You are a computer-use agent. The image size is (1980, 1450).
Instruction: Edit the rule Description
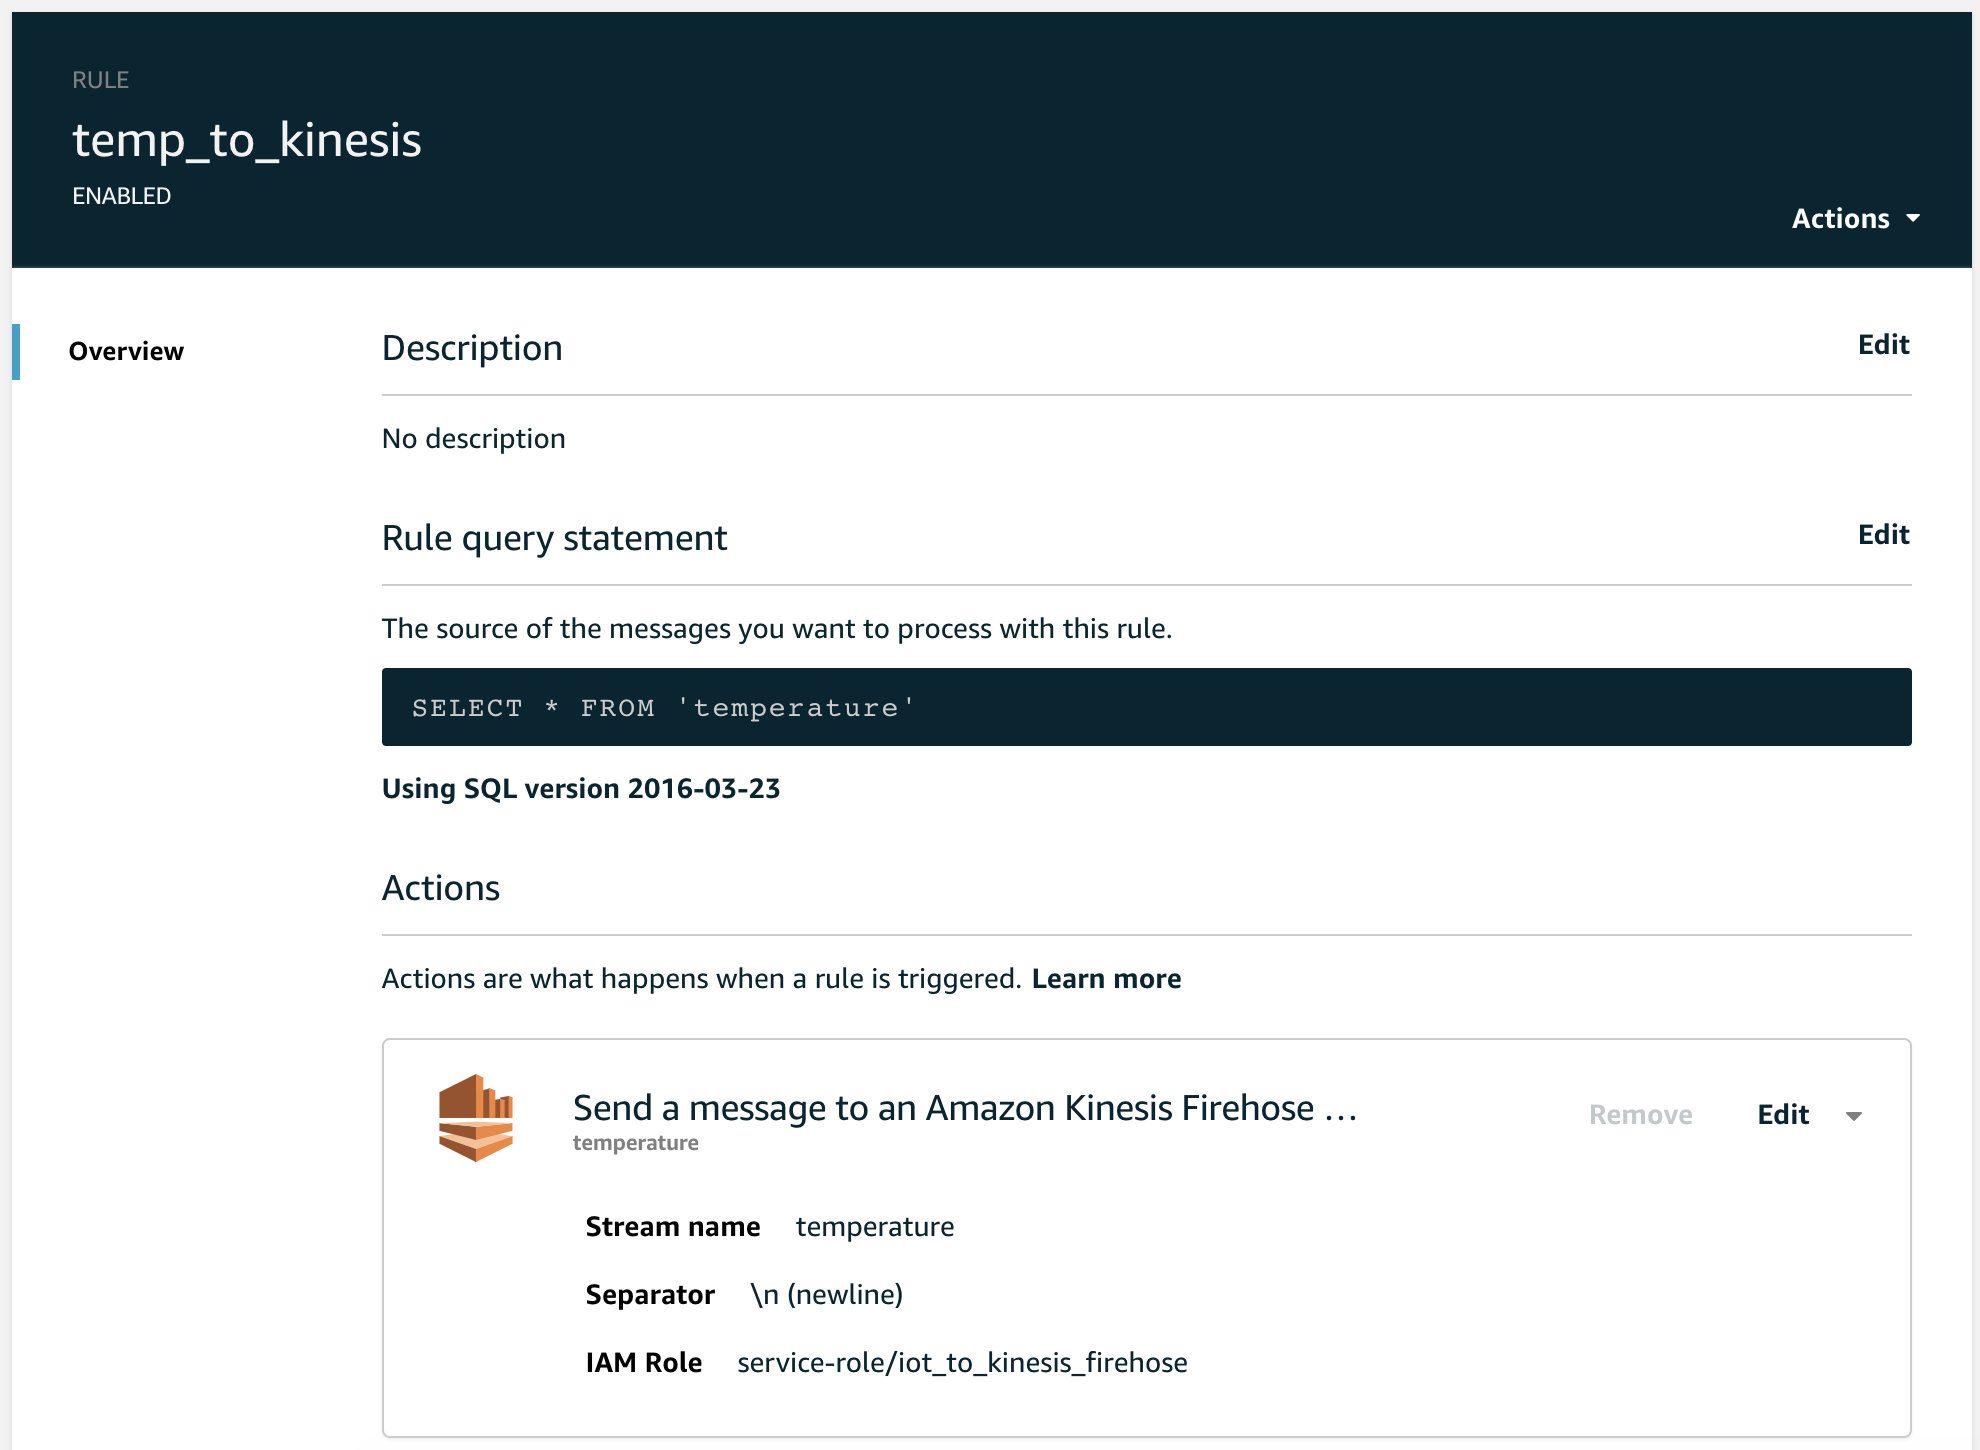[x=1883, y=345]
